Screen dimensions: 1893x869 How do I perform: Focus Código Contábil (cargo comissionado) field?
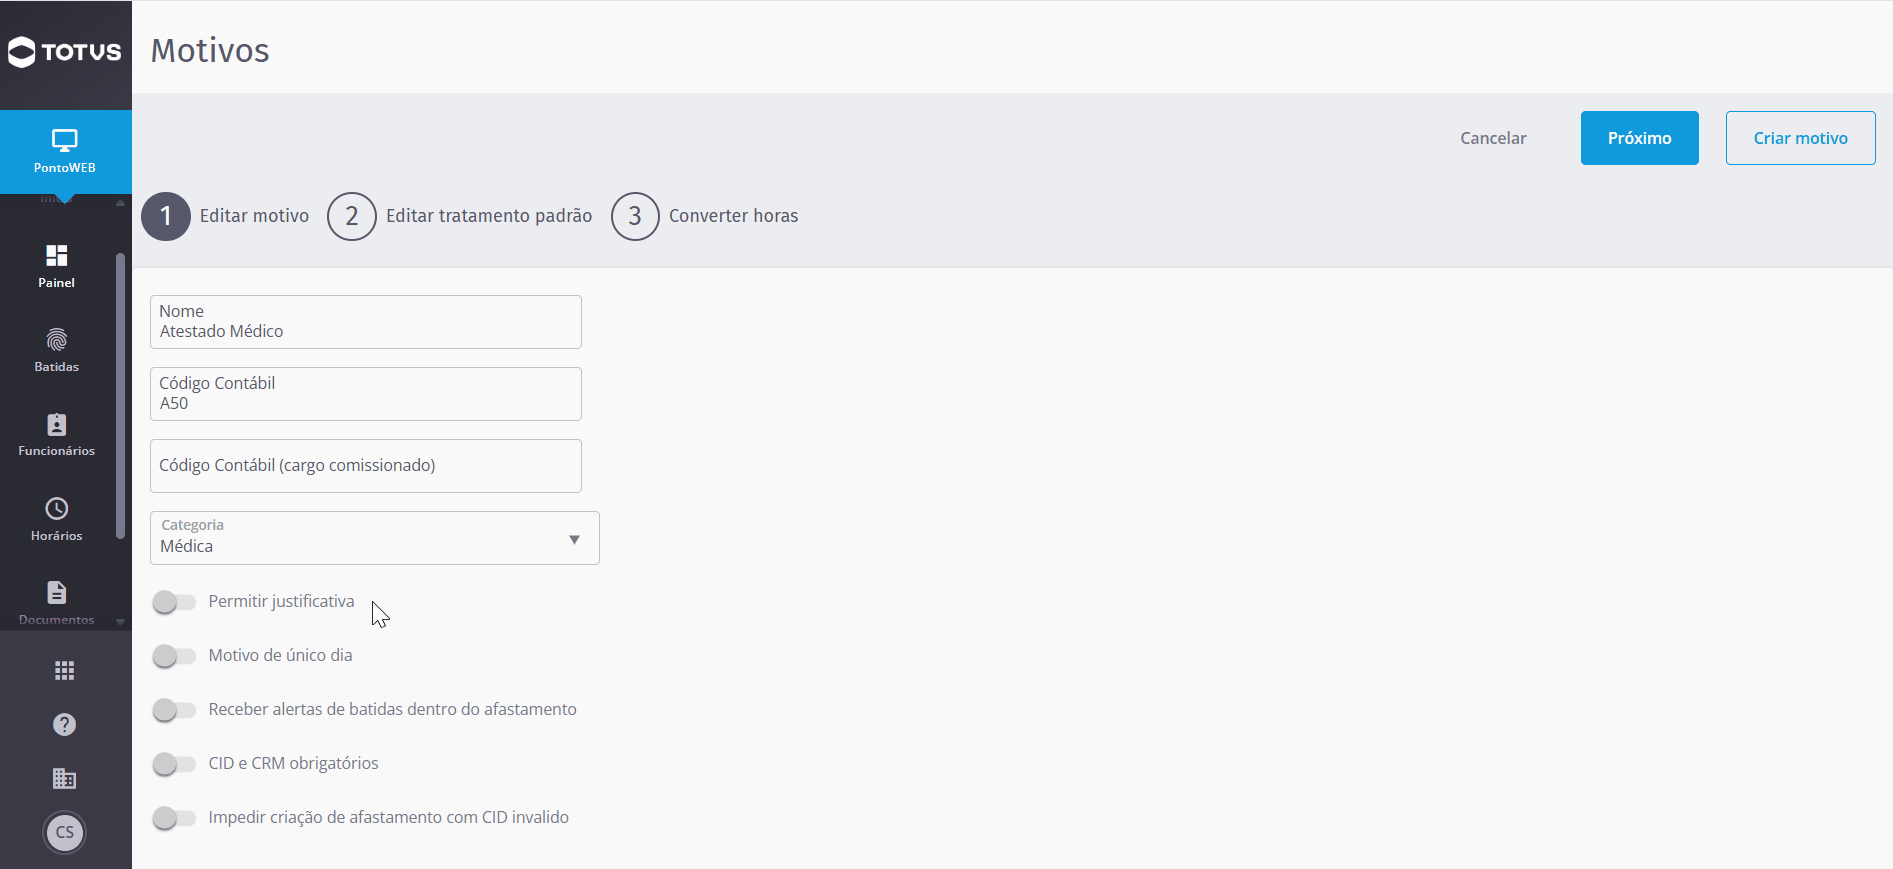[366, 466]
